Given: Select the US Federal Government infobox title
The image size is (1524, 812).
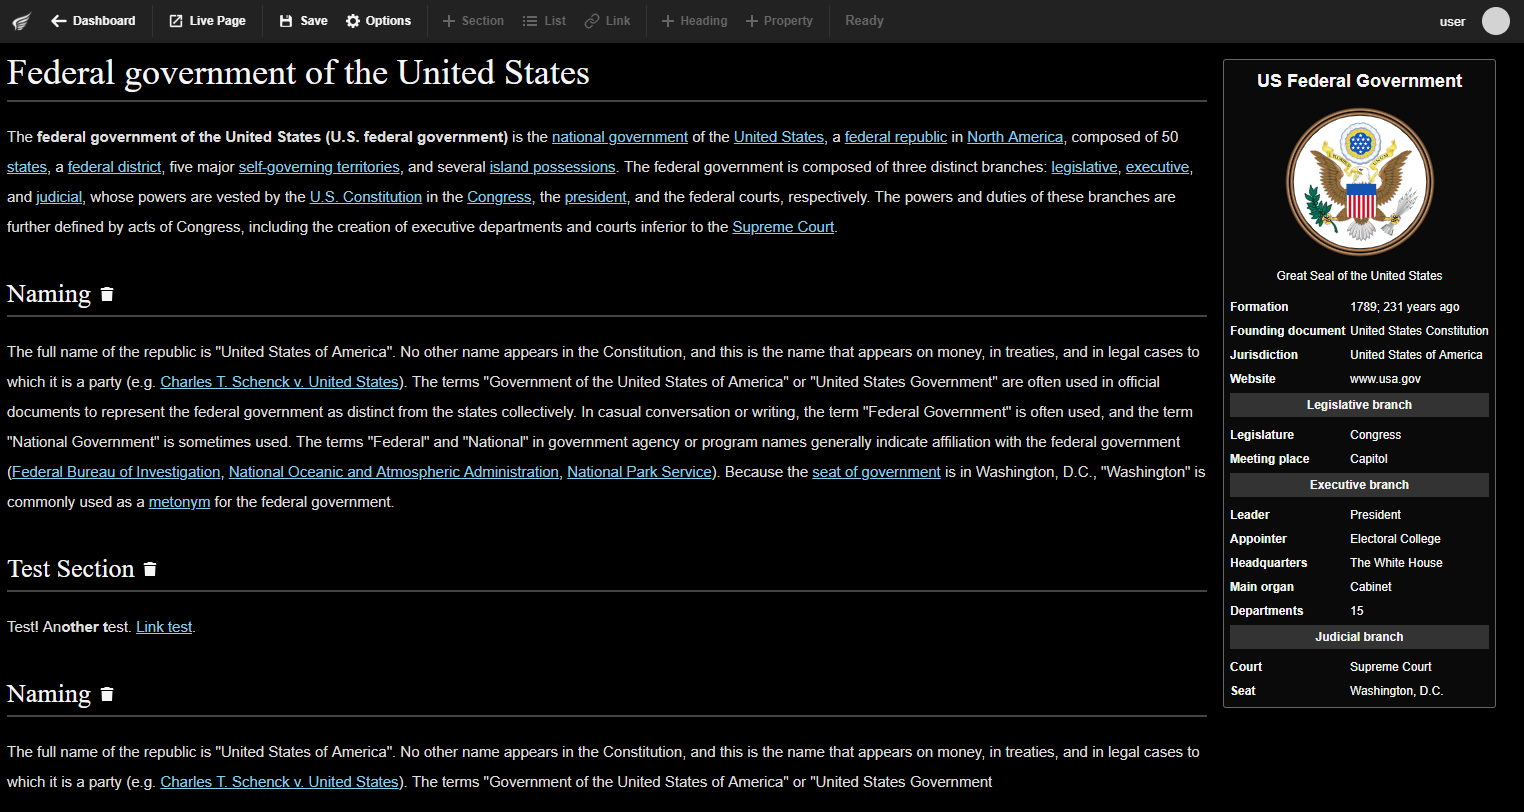Looking at the screenshot, I should [1359, 81].
